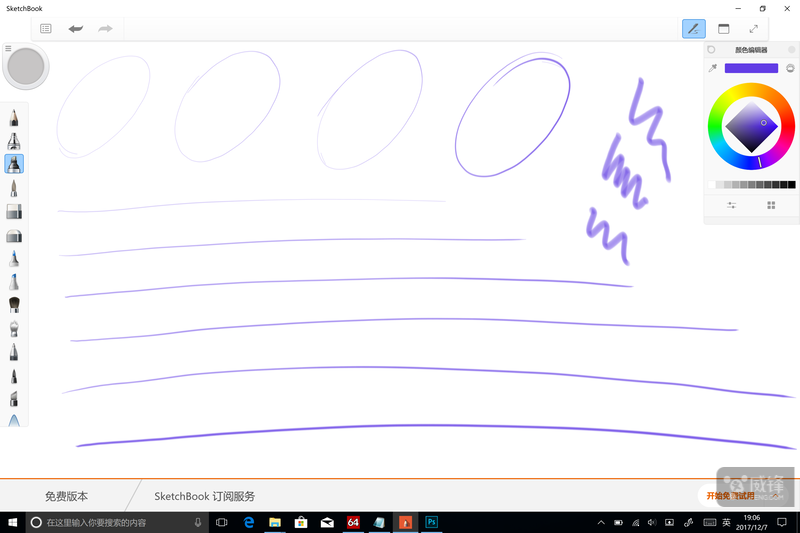Toggle the UI window panel button
Screen dimensions: 800x533
(723, 29)
